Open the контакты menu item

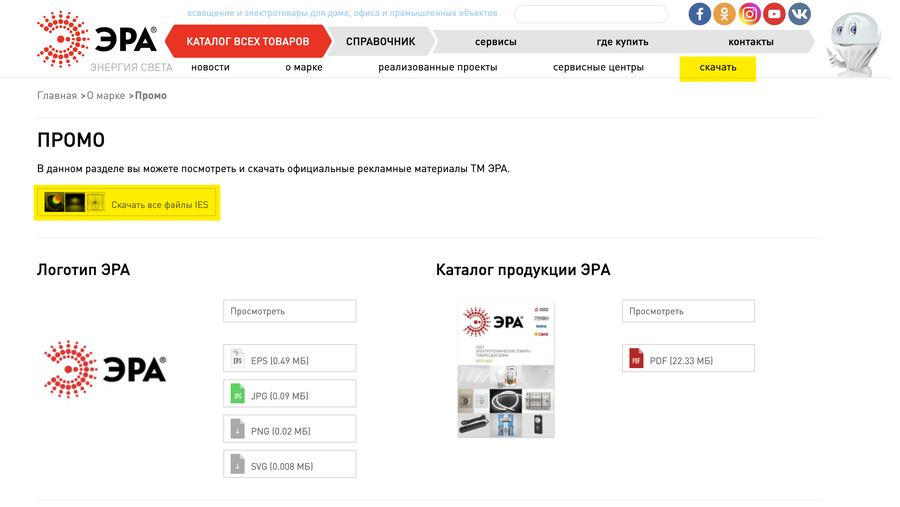(751, 42)
